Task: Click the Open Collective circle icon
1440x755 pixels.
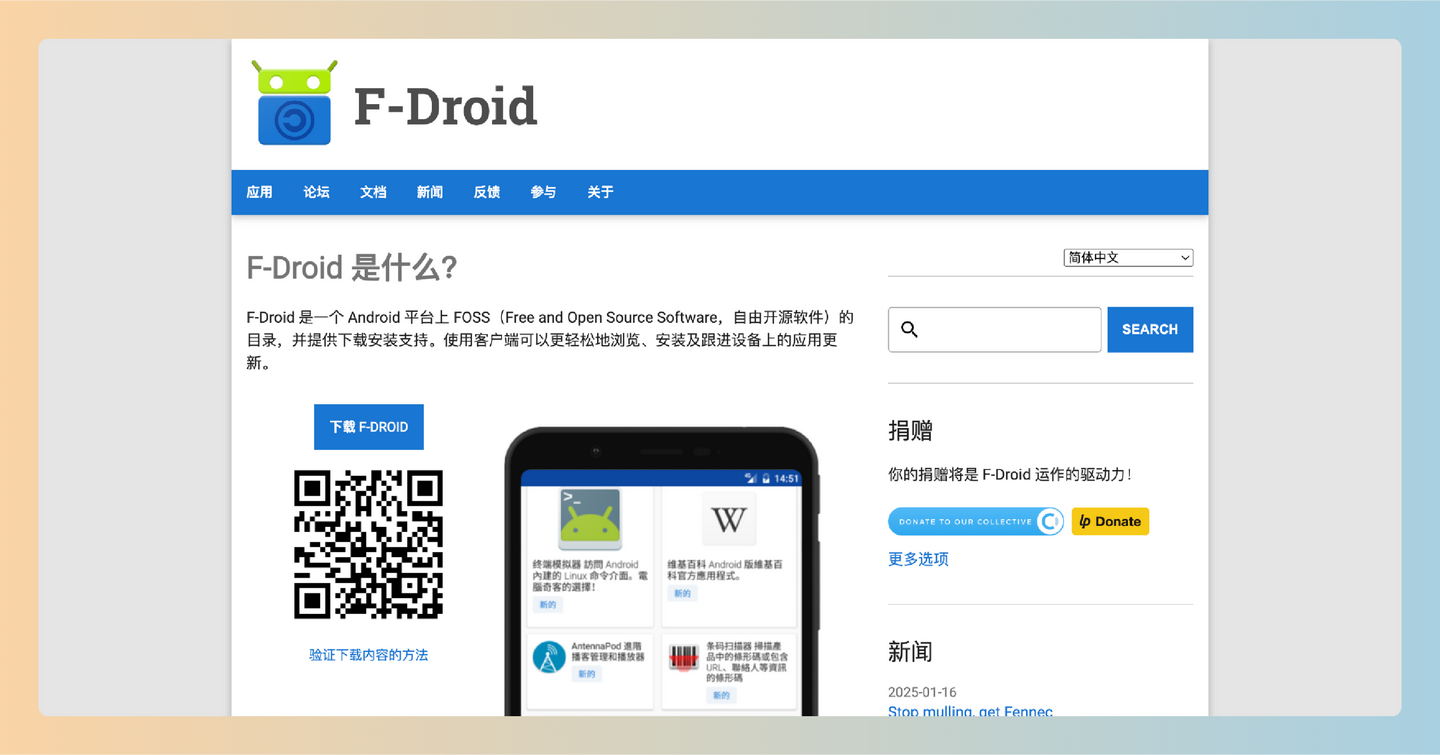Action: [x=1050, y=521]
